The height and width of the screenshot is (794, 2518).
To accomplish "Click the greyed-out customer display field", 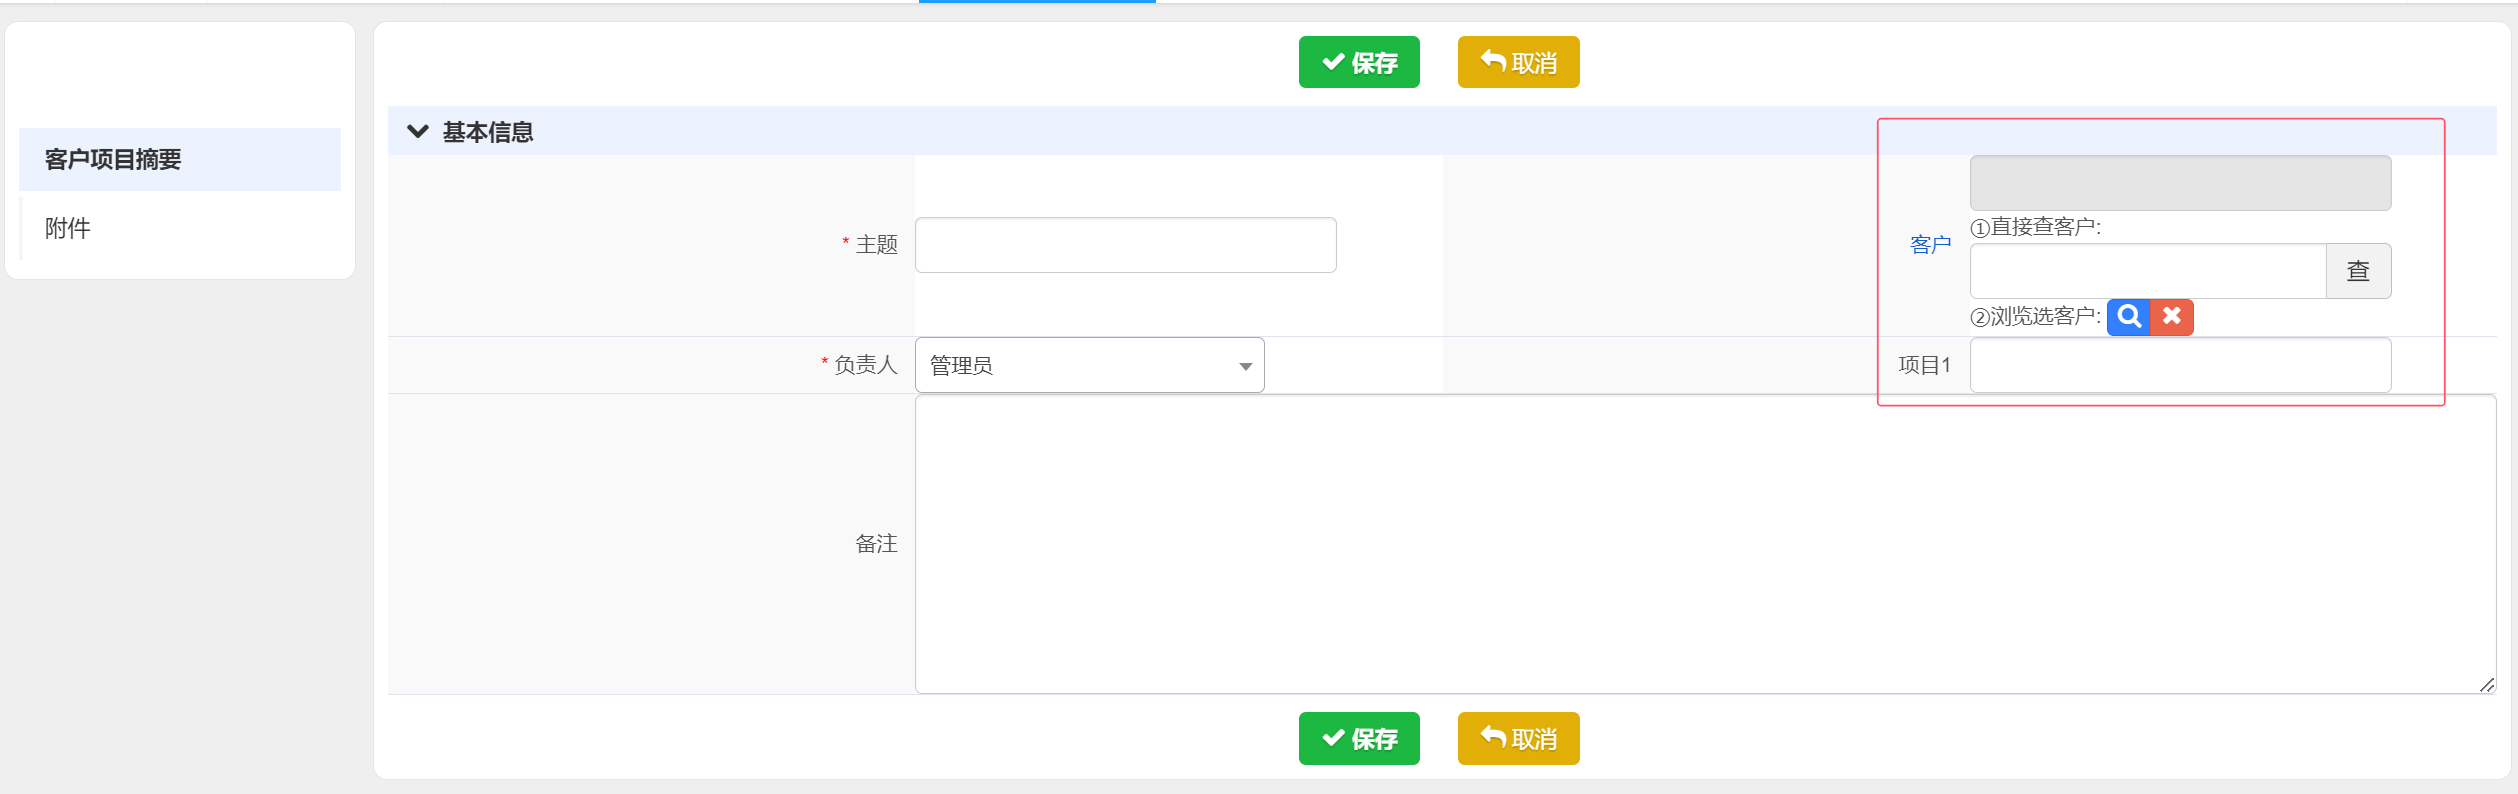I will pos(2180,183).
